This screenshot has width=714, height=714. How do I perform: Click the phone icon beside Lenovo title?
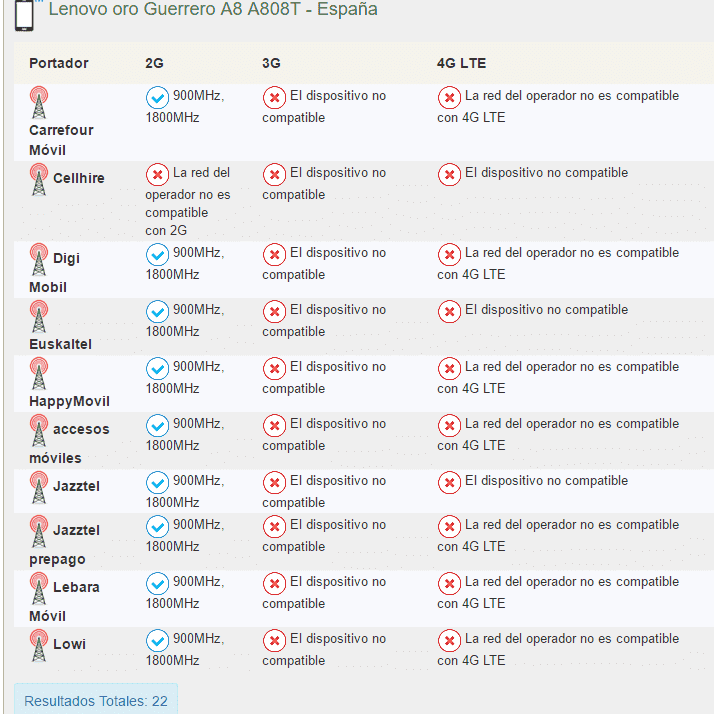(25, 15)
